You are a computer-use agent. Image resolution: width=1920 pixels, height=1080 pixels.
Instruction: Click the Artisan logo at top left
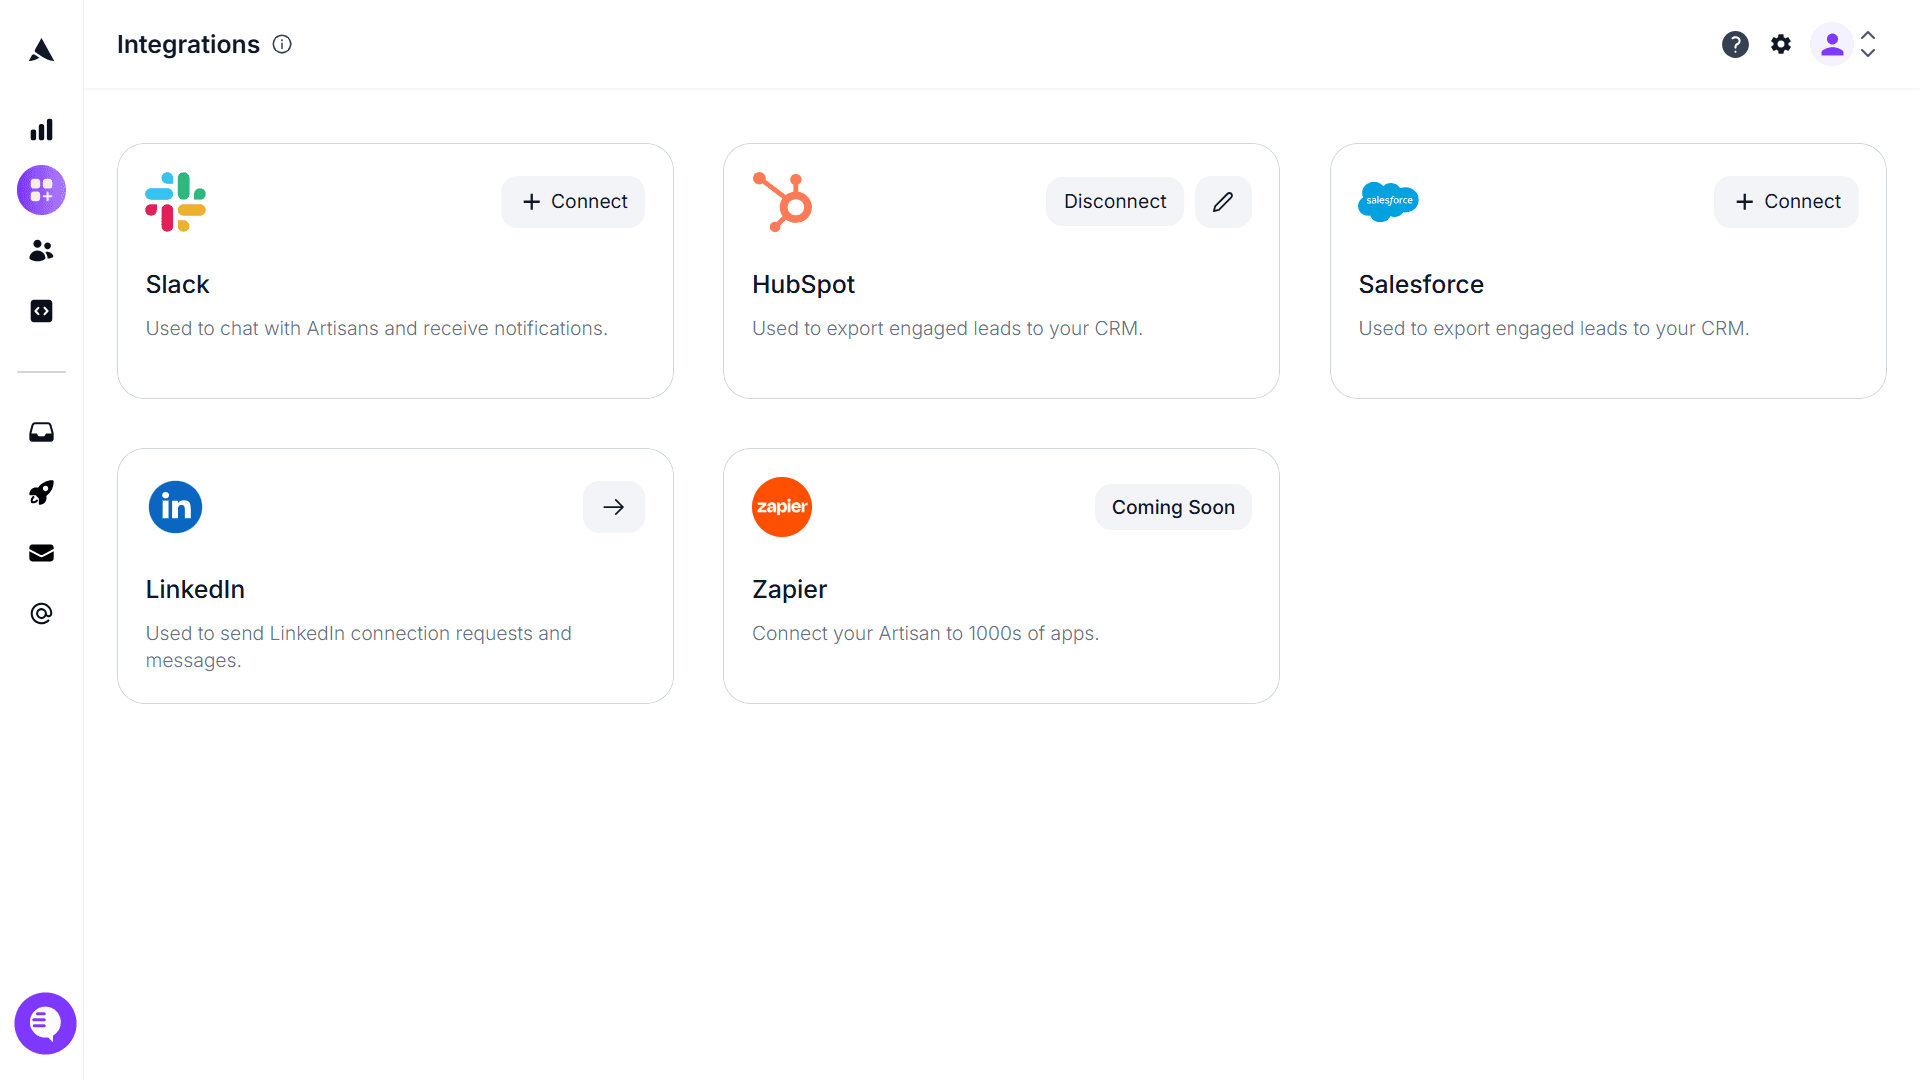[41, 50]
